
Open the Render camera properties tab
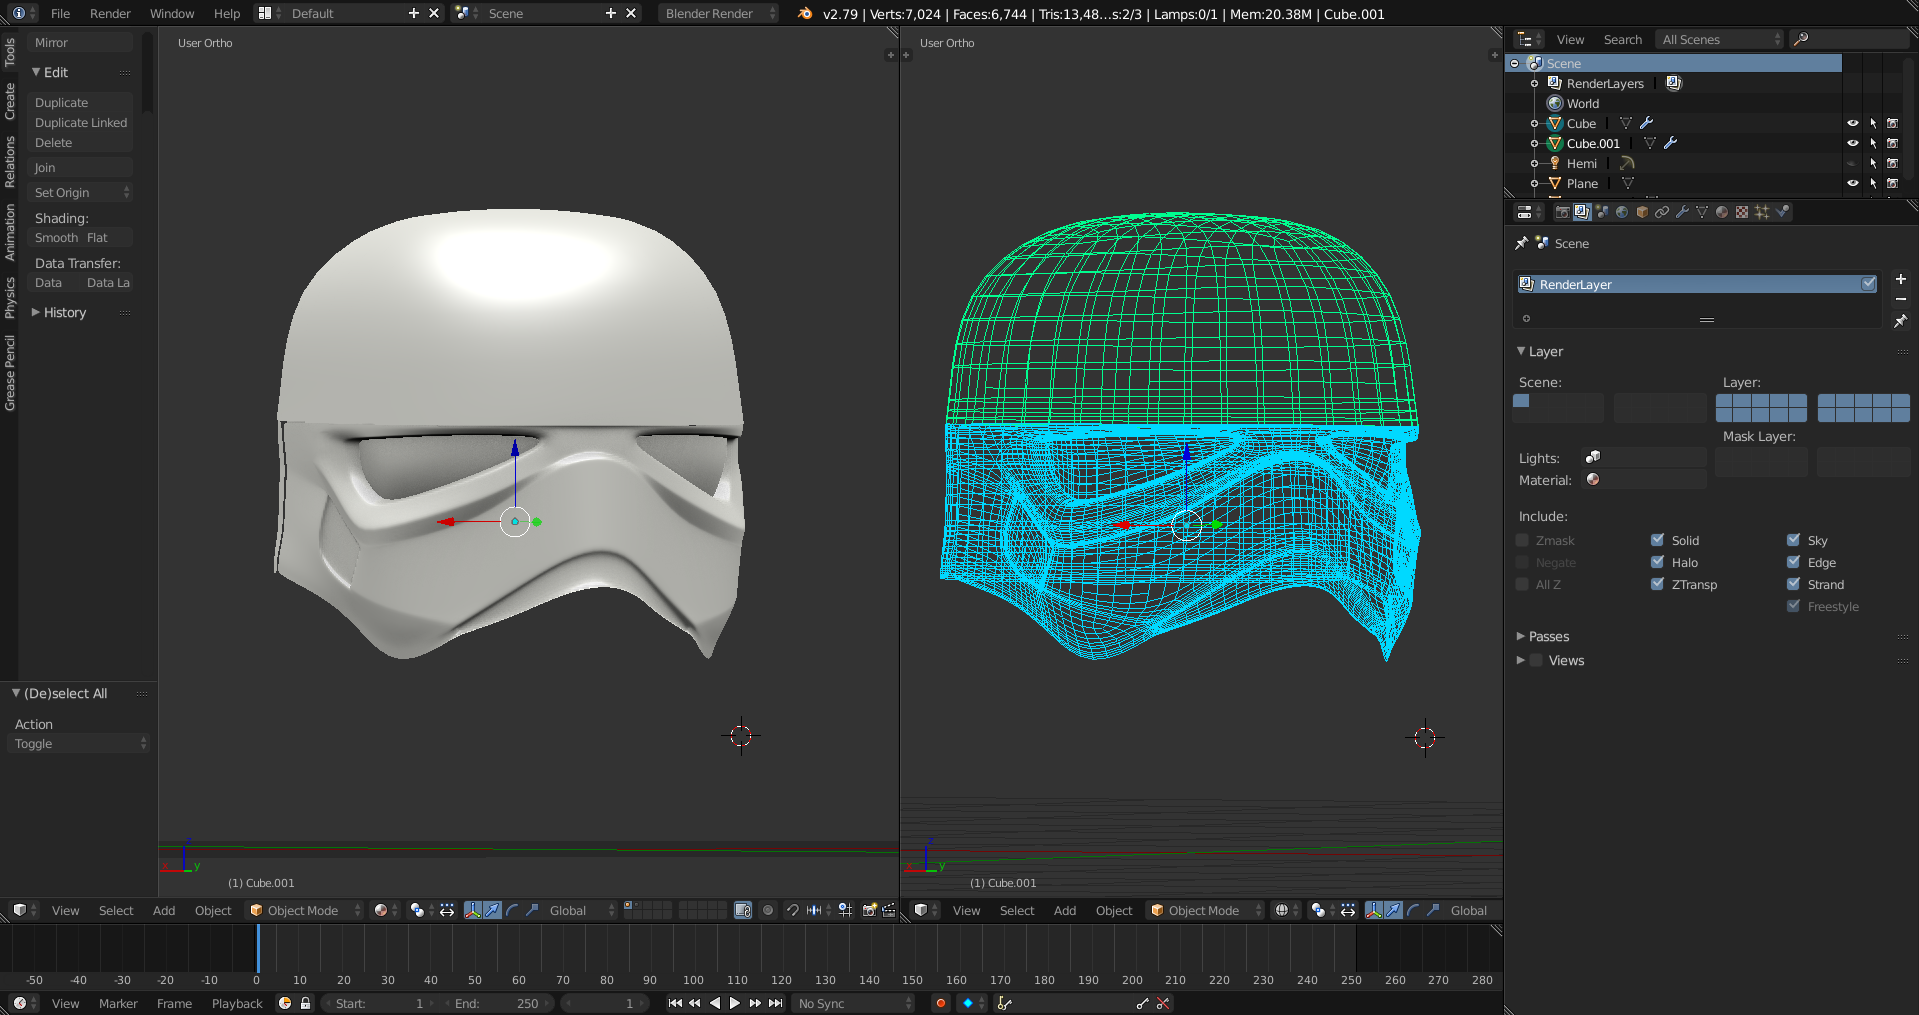pyautogui.click(x=1562, y=212)
